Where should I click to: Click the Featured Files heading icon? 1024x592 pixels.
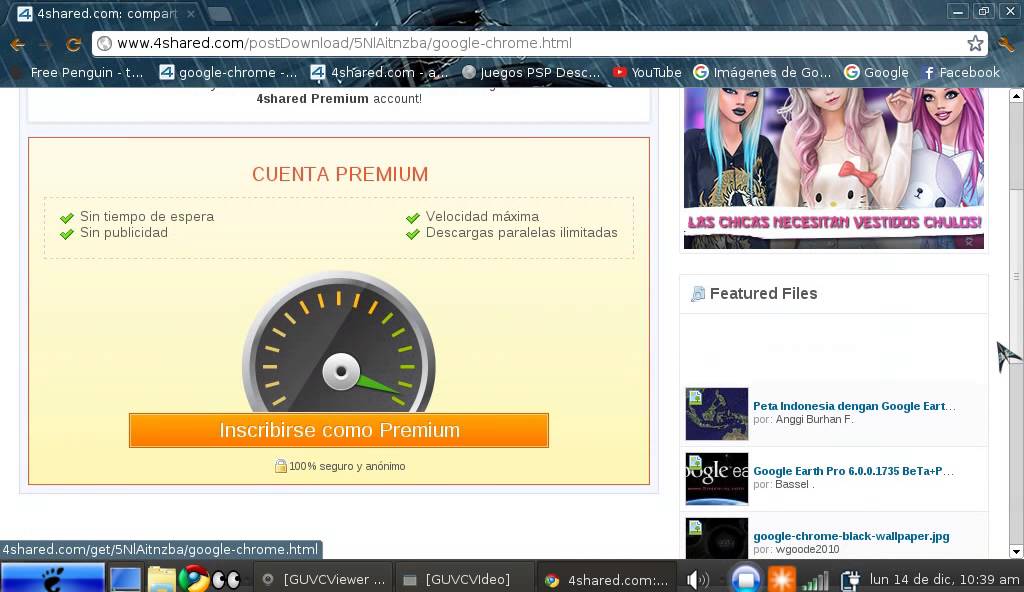point(698,294)
